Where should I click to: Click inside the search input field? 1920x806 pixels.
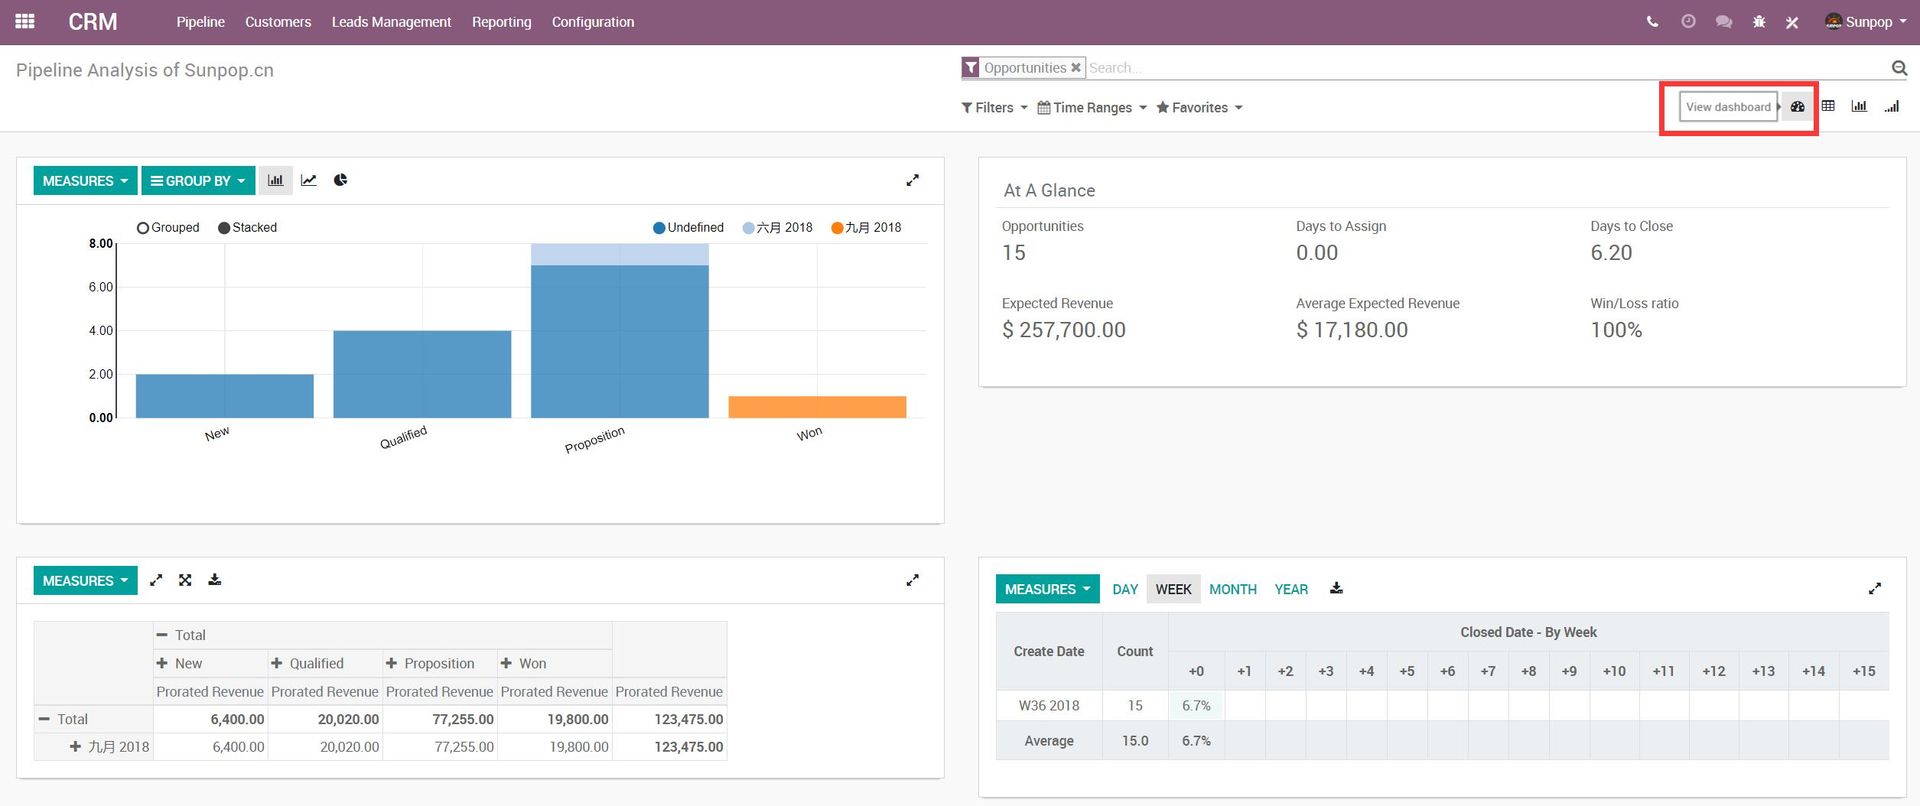tap(1485, 68)
